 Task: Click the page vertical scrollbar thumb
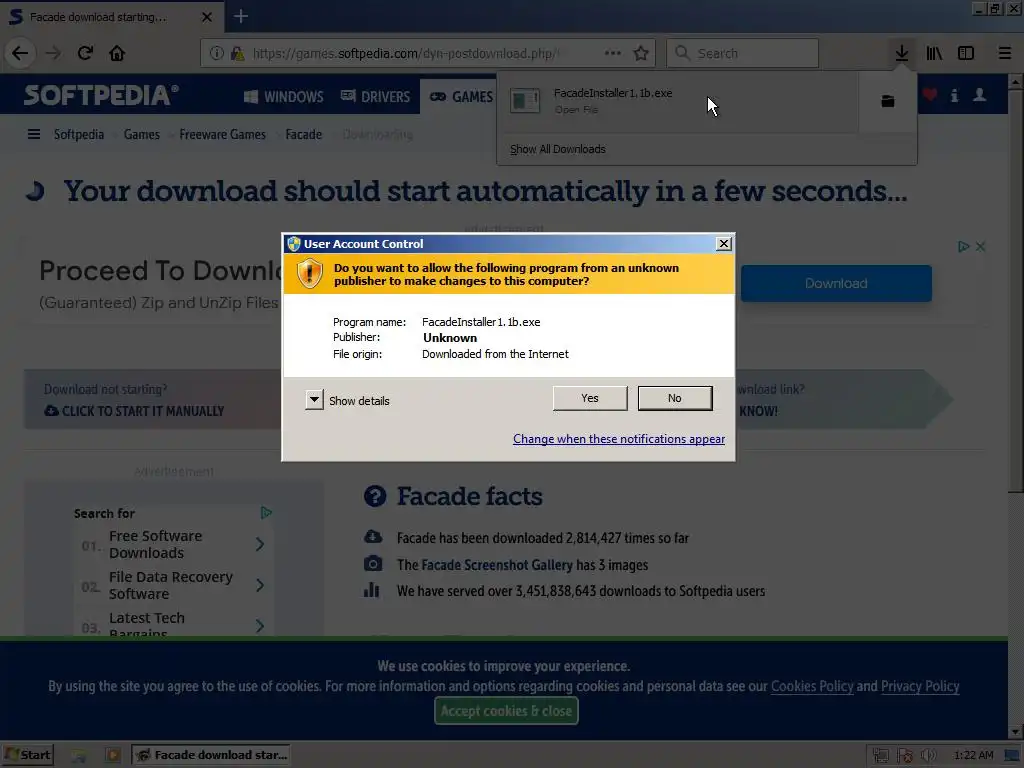[x=1016, y=291]
